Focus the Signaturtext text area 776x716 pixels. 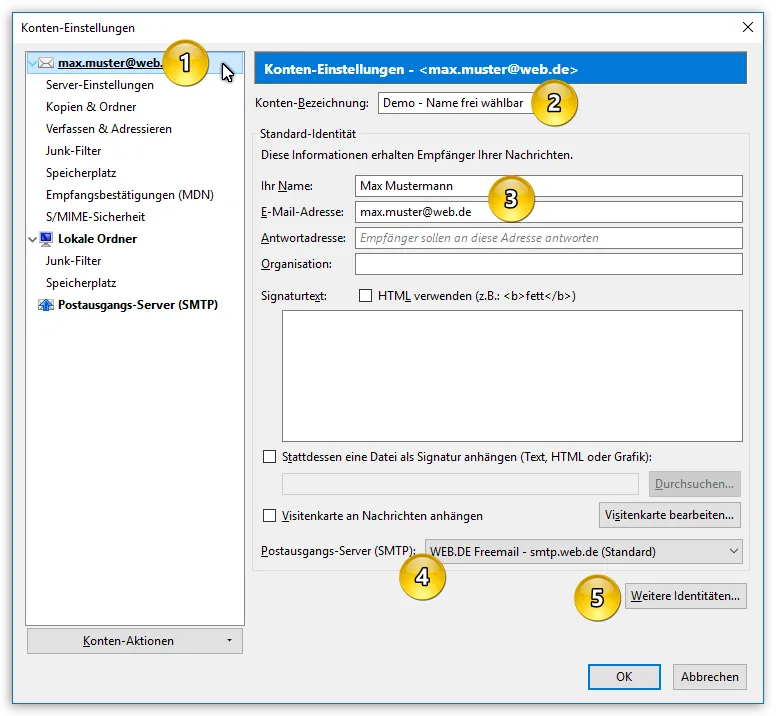[x=512, y=376]
